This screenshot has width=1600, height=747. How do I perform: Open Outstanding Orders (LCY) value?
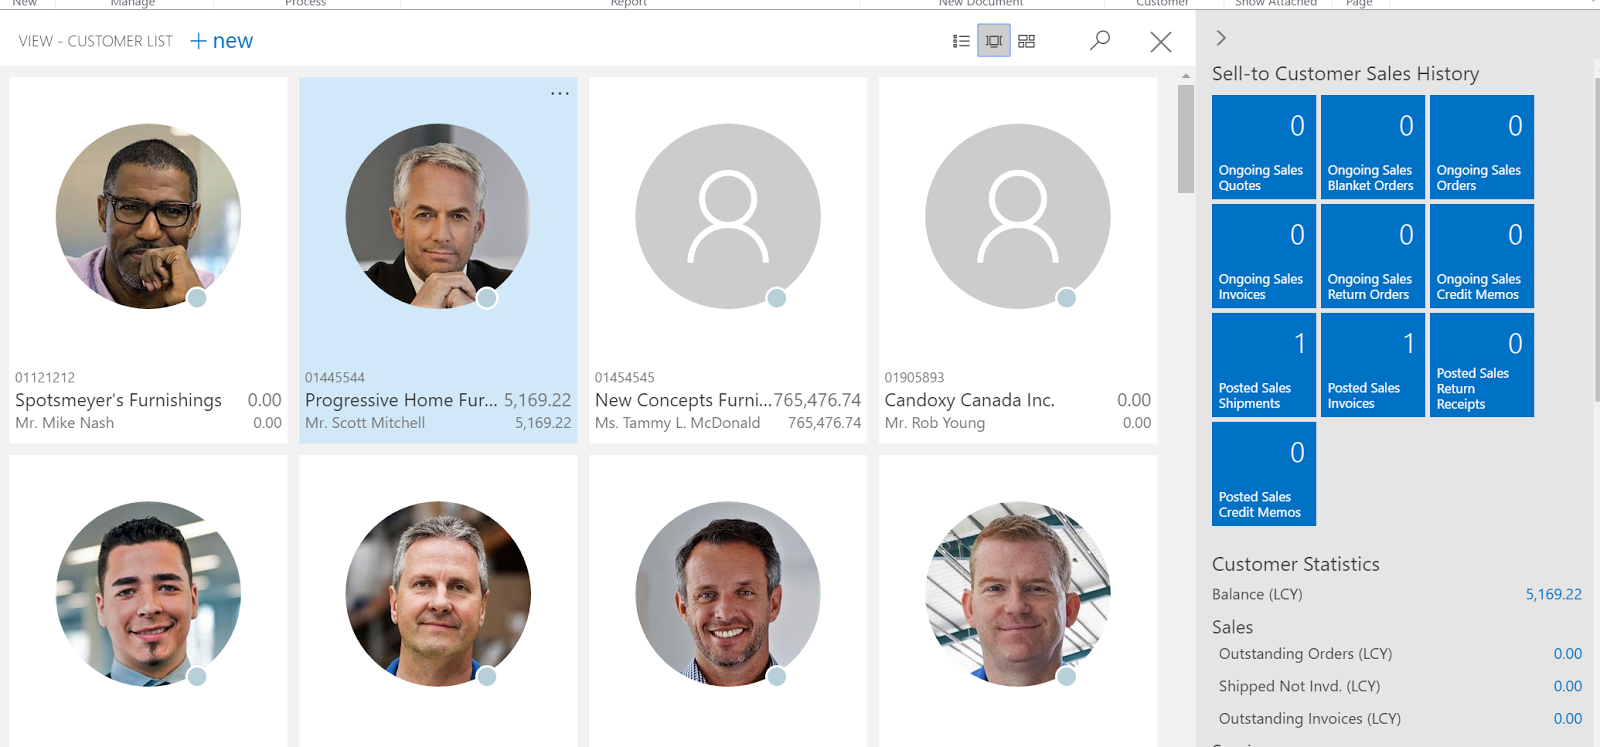1567,654
